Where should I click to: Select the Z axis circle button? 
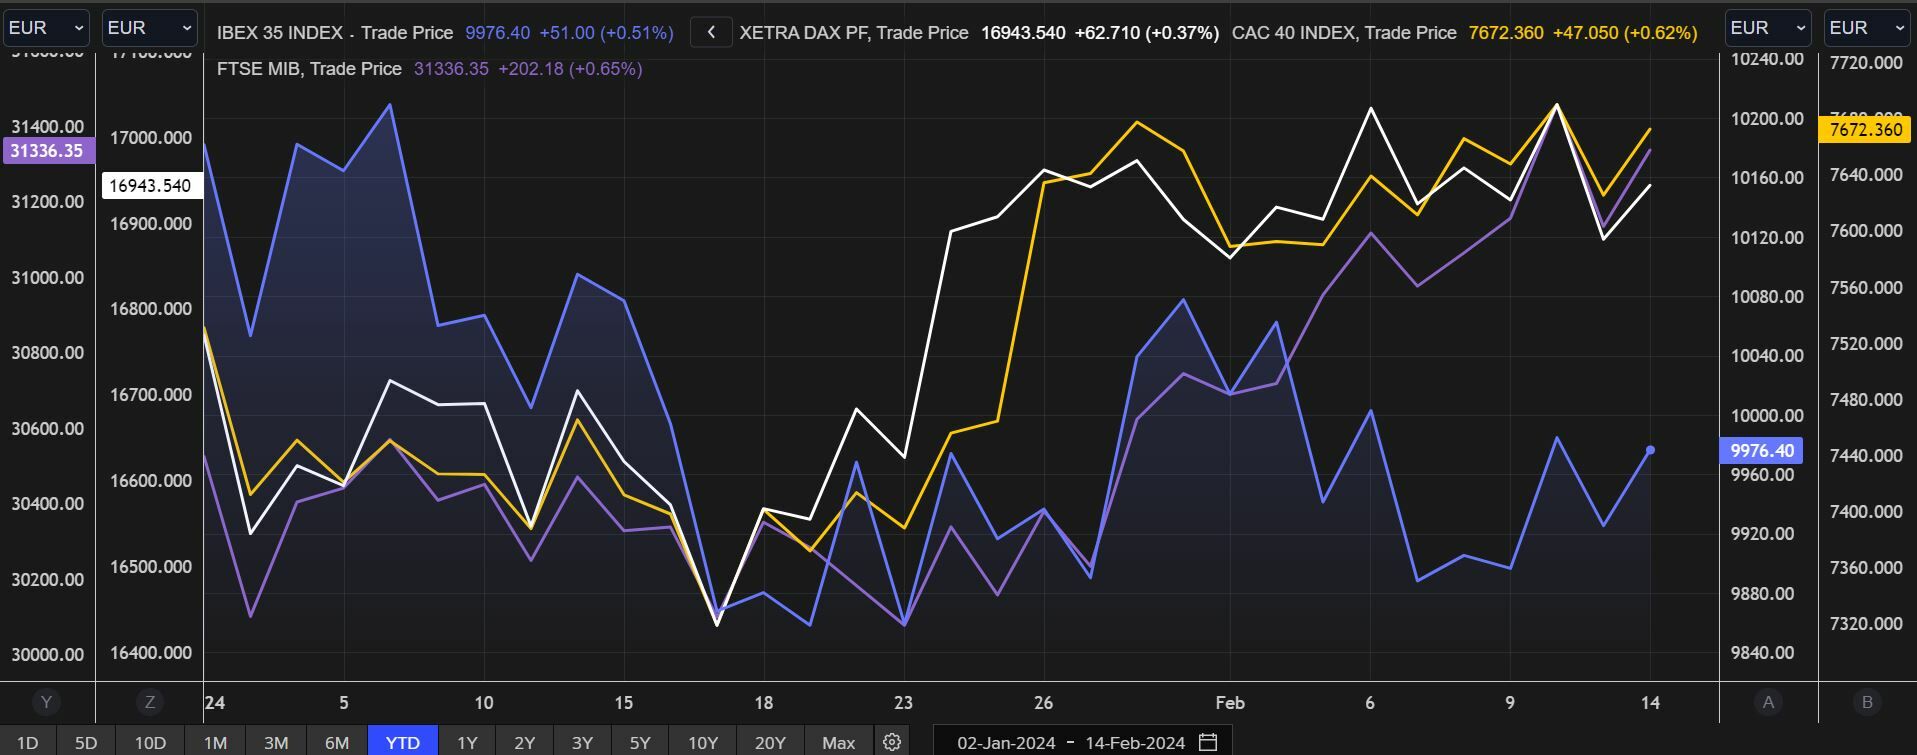[150, 702]
